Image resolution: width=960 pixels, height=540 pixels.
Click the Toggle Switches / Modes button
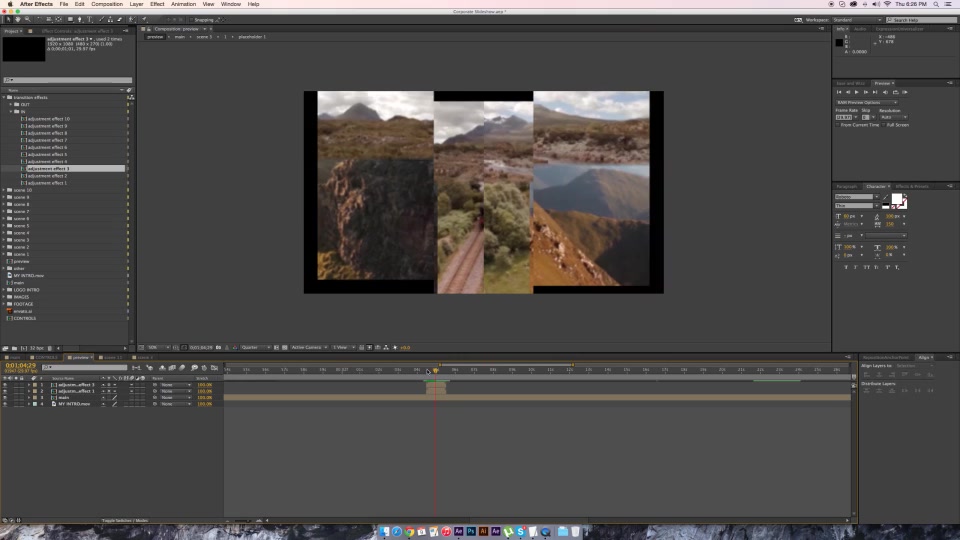tap(125, 520)
